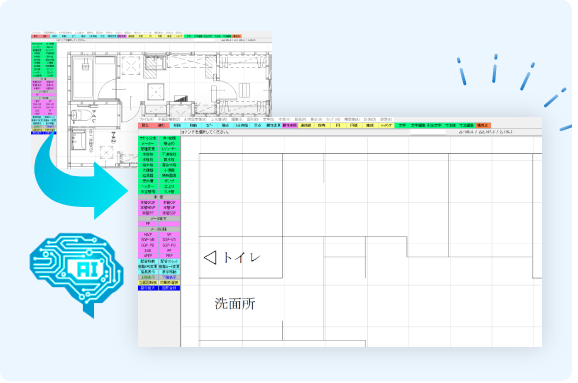Open the 表示 menu in the menu bar
Viewport: 578px width, 383px height.
316,119
